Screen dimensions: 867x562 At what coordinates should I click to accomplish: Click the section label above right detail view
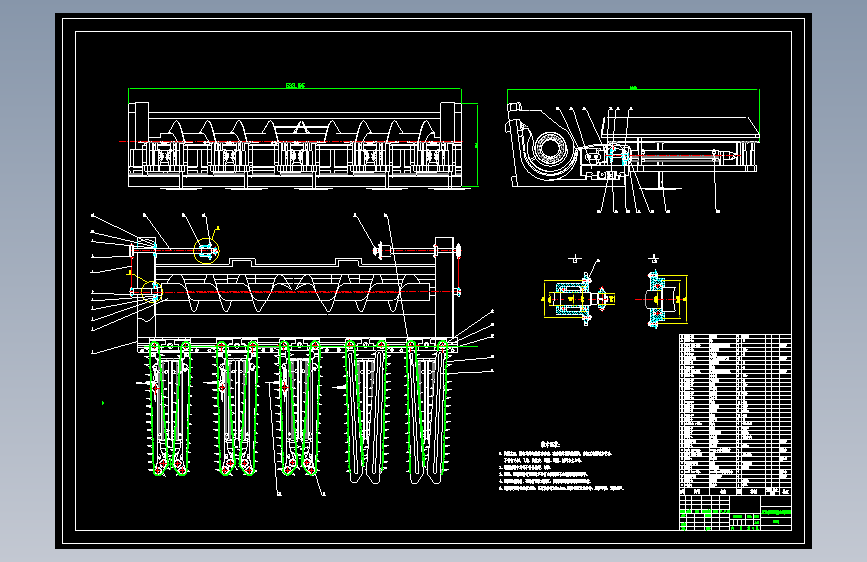tap(654, 258)
